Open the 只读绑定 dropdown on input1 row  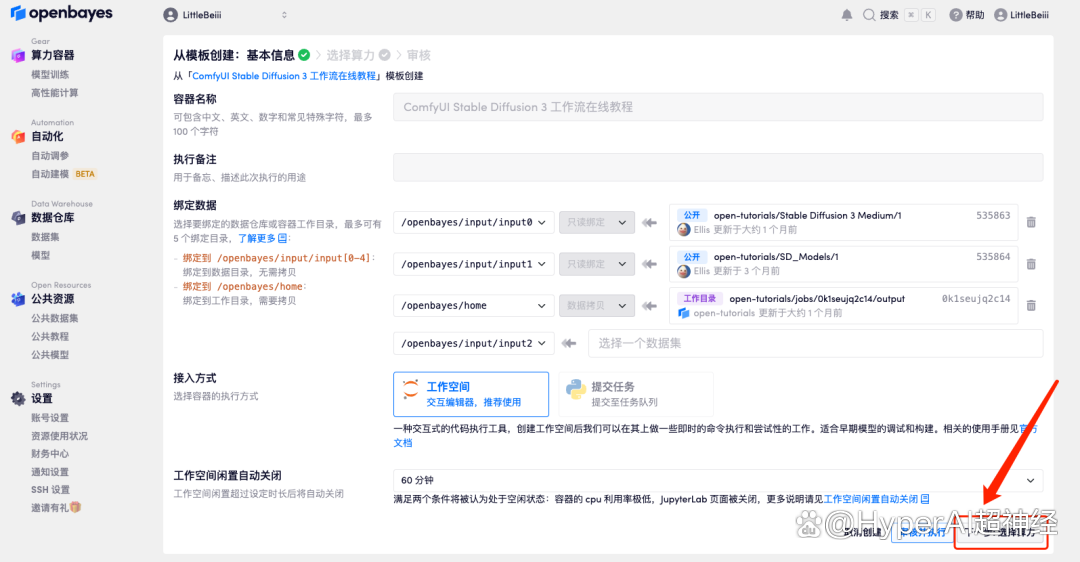tap(596, 264)
